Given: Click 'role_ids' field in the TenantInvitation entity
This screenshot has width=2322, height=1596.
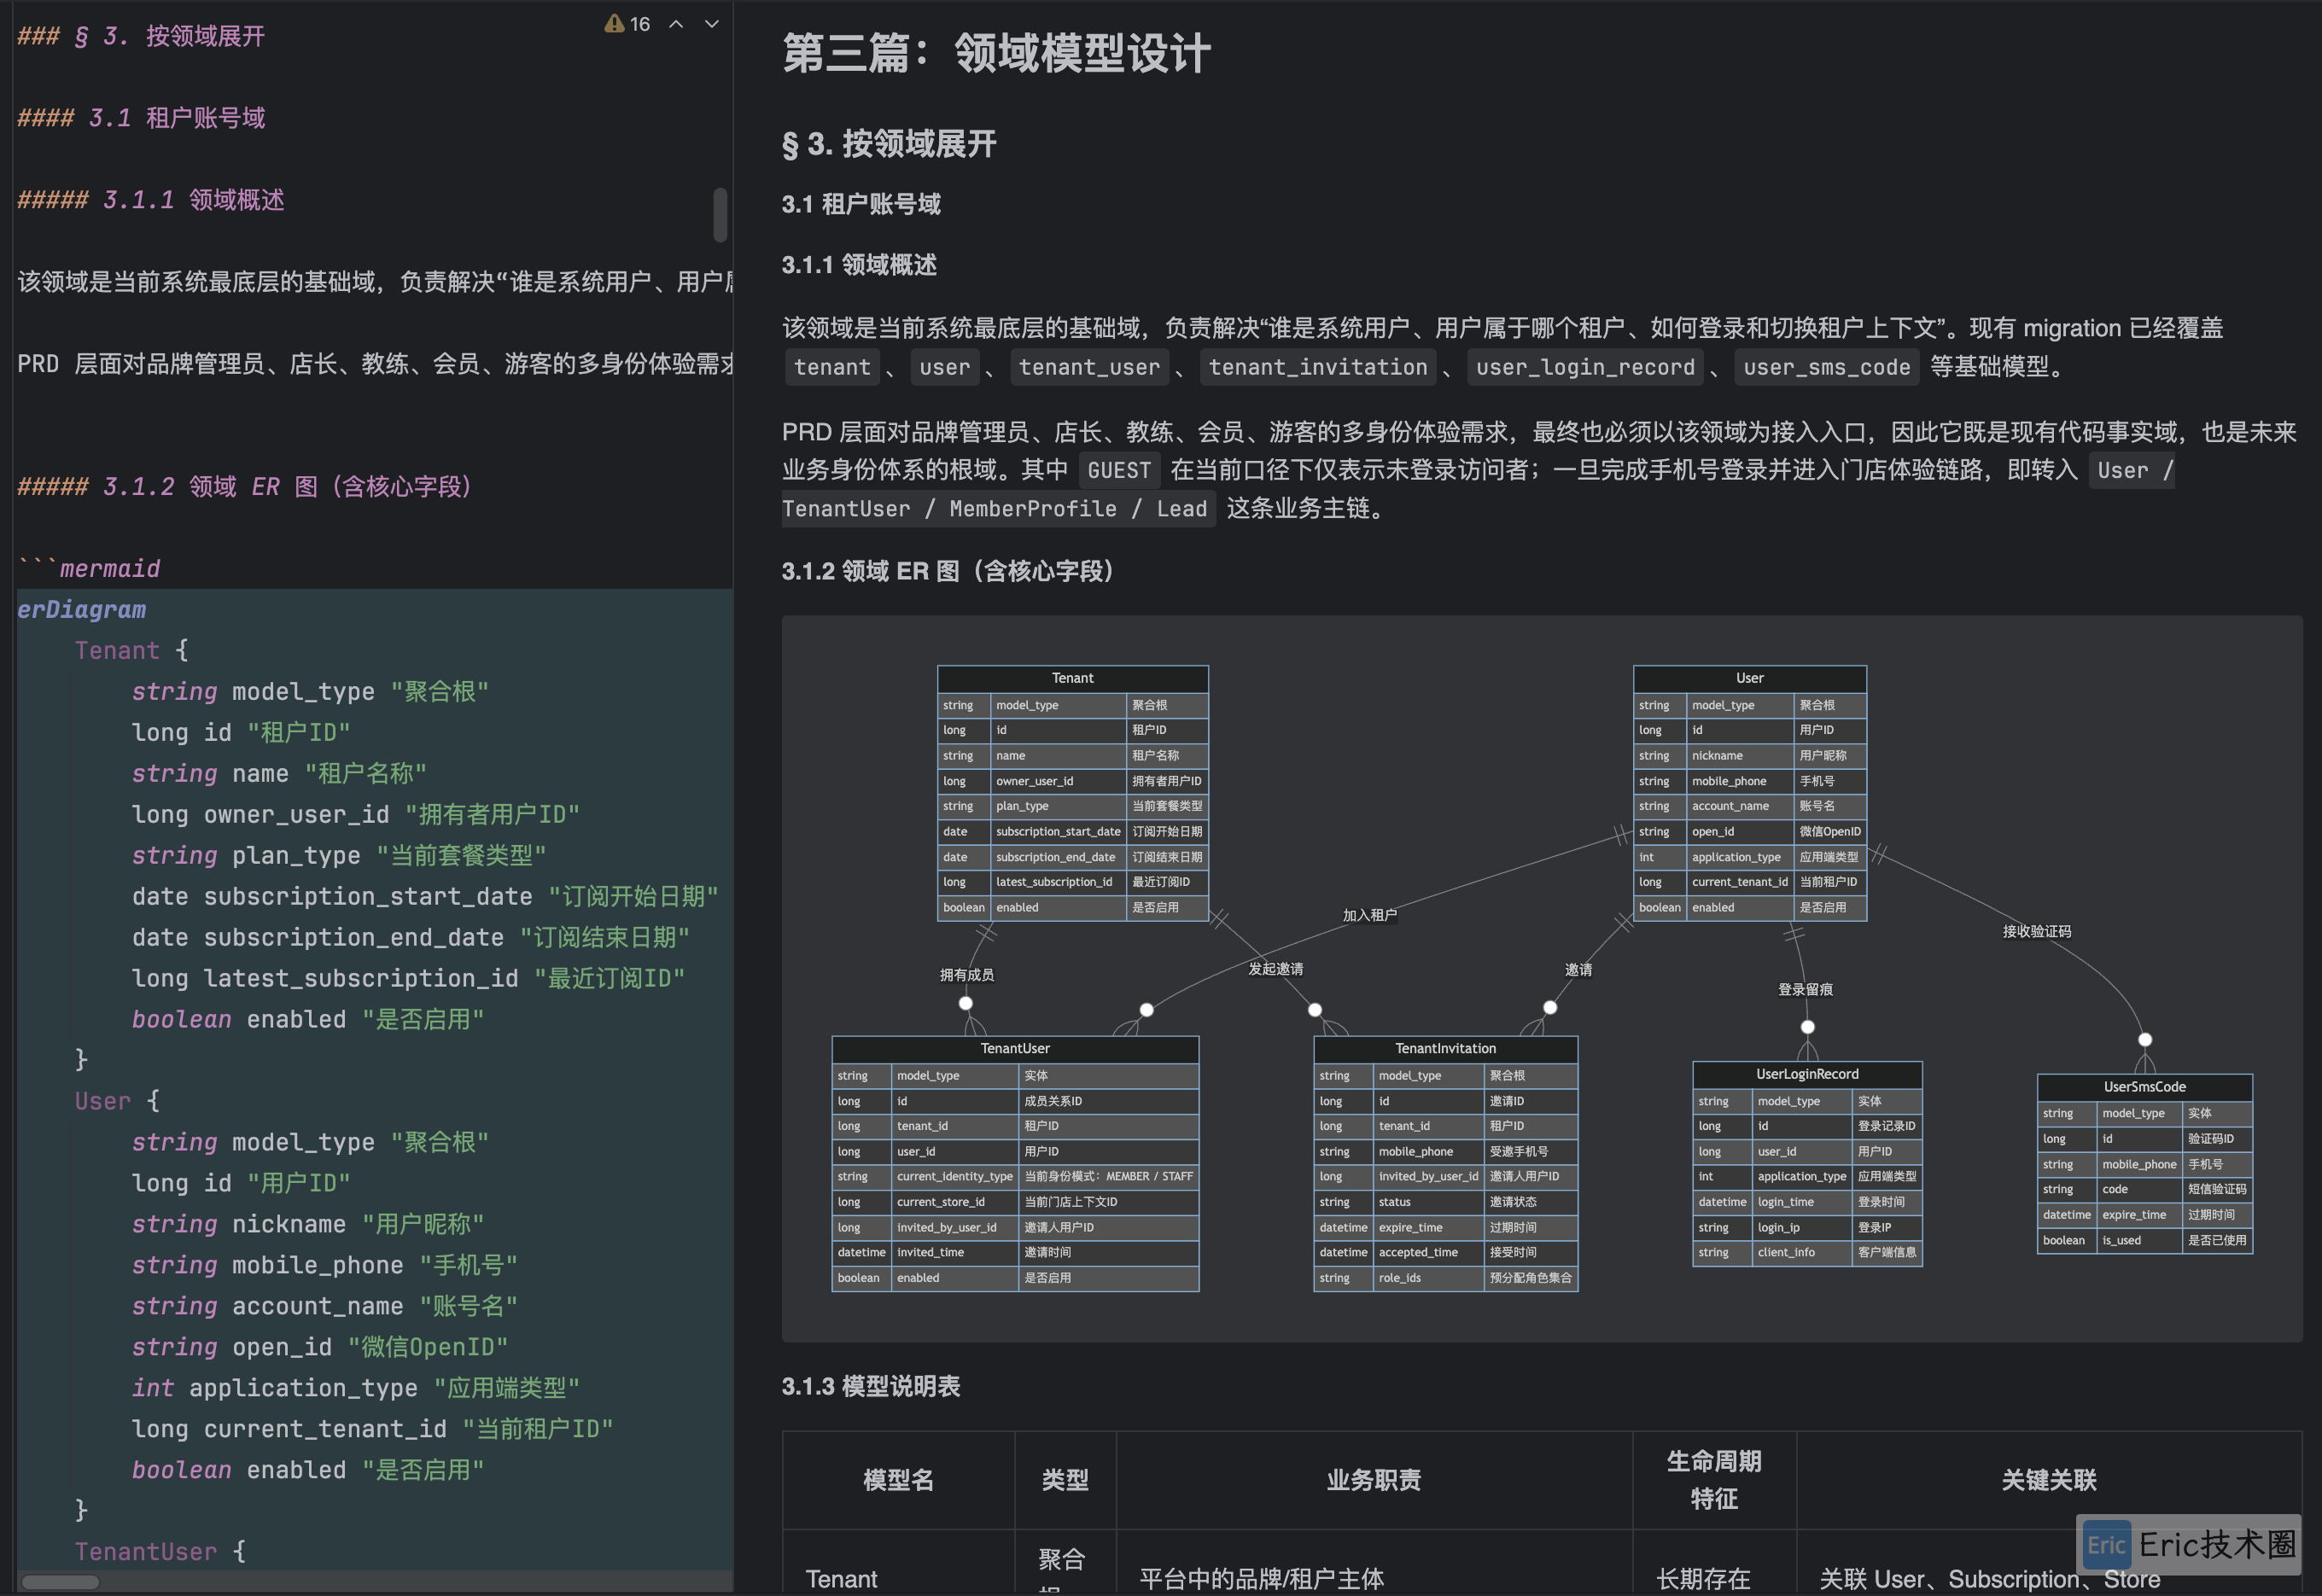Looking at the screenshot, I should 1400,1278.
